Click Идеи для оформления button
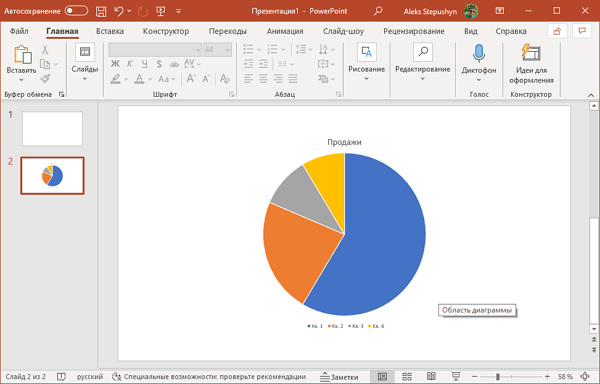The height and width of the screenshot is (384, 600). pyautogui.click(x=531, y=63)
